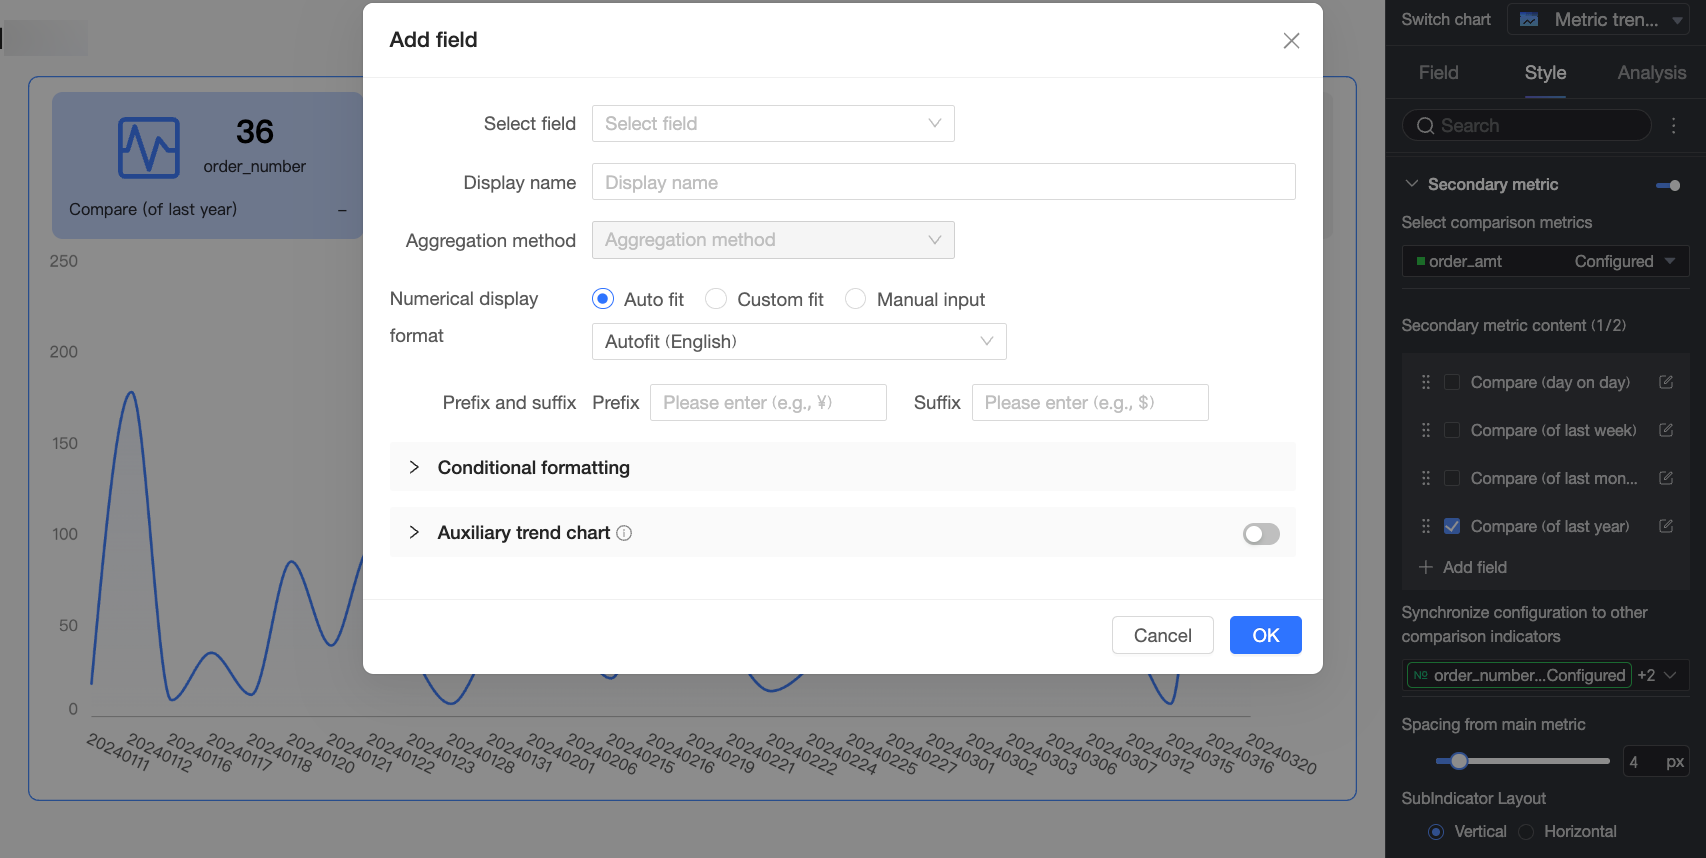Click the Spacing from main metric slider handle
This screenshot has height=858, width=1706.
[x=1459, y=761]
